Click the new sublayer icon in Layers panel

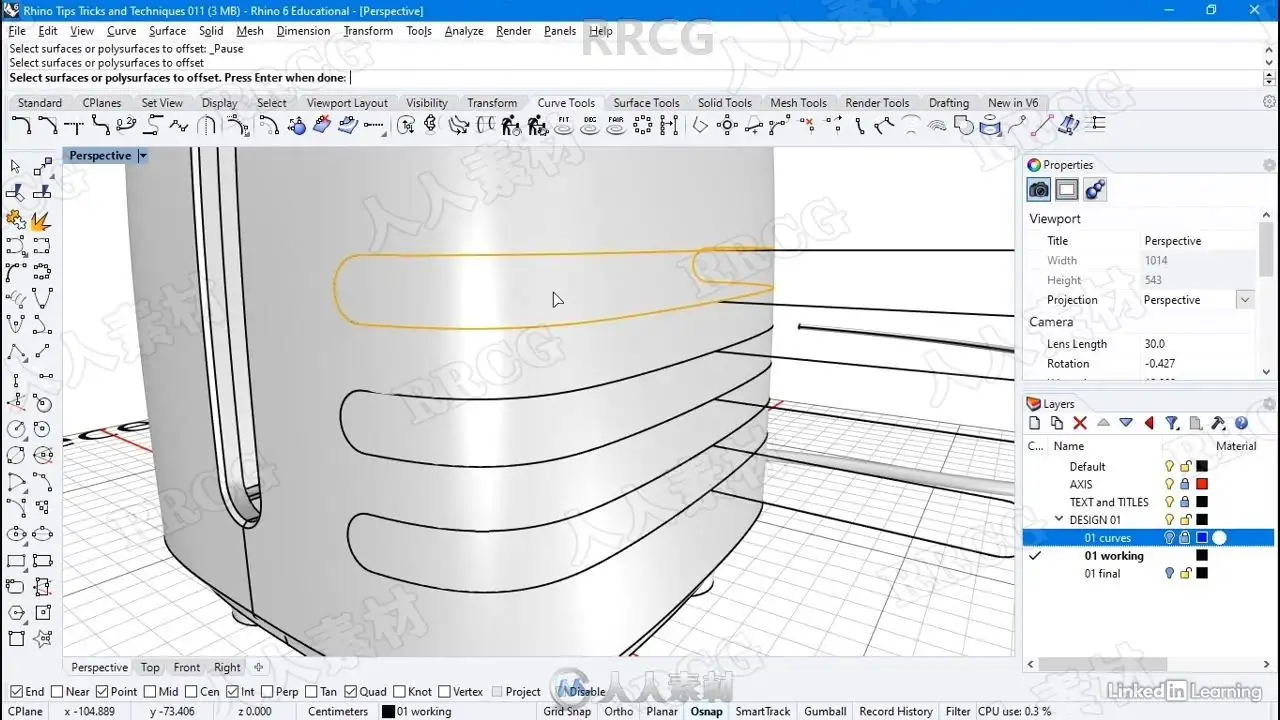pyautogui.click(x=1057, y=423)
